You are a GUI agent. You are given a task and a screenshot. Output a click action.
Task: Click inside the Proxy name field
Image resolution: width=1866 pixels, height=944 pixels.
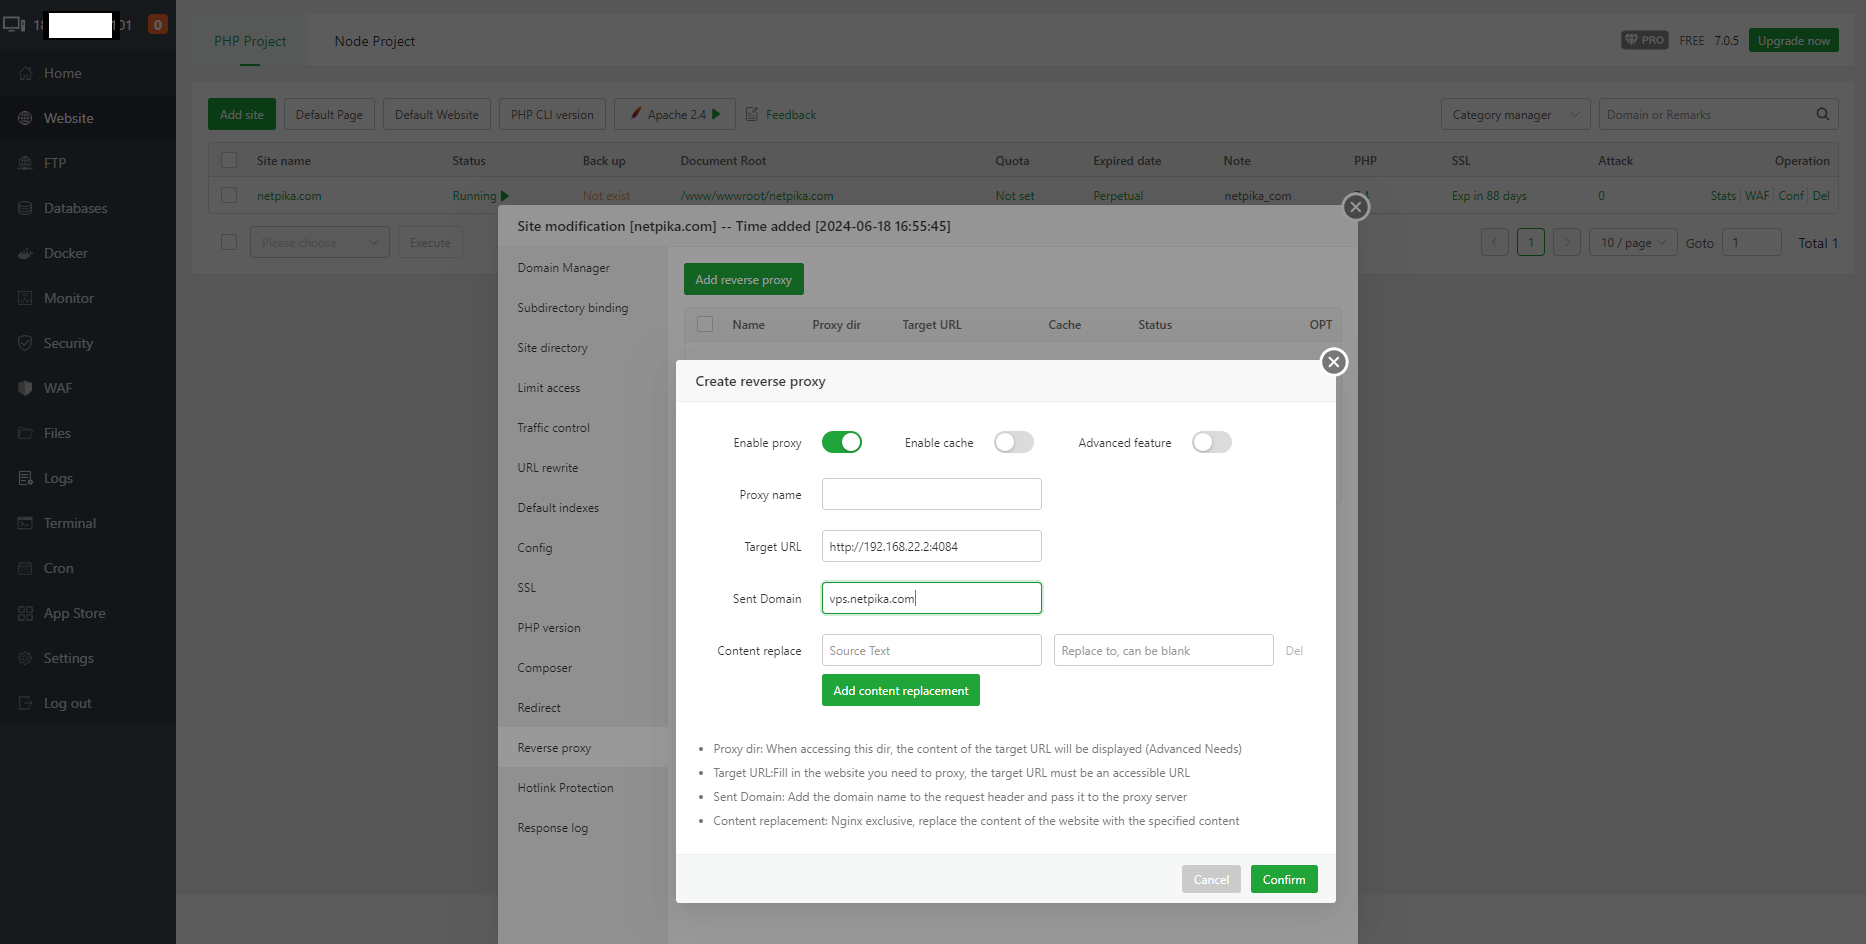(x=931, y=493)
